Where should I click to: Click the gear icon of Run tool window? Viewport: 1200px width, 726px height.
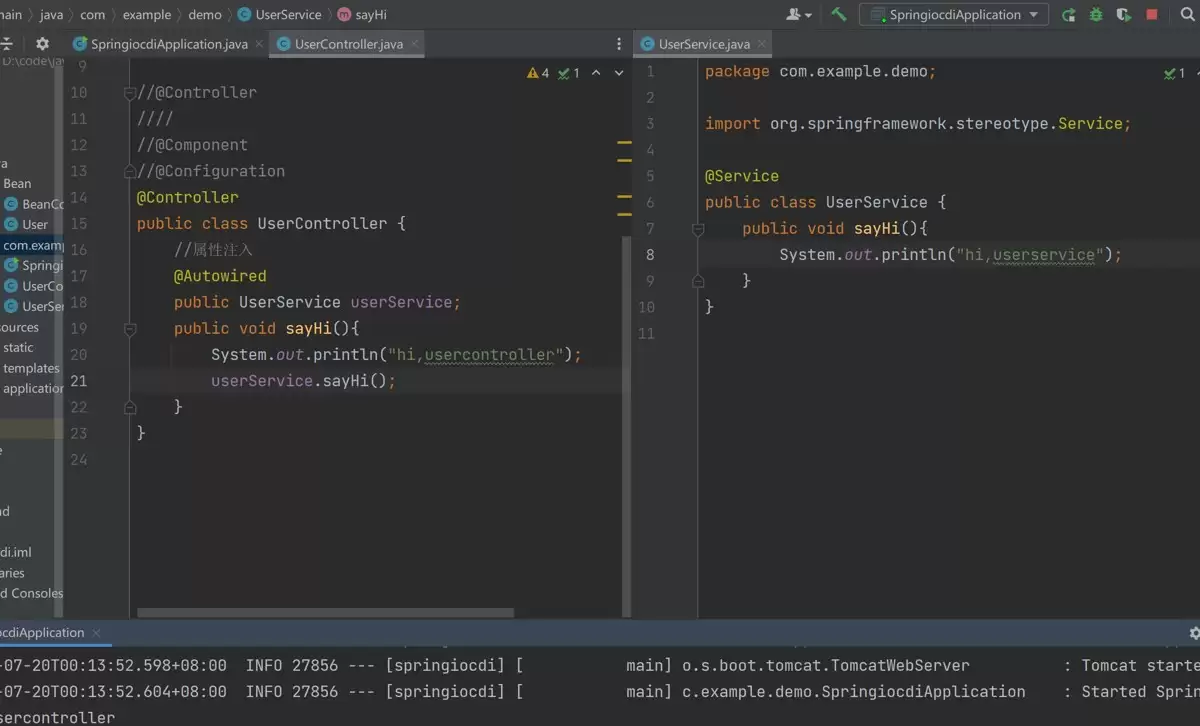point(1194,633)
